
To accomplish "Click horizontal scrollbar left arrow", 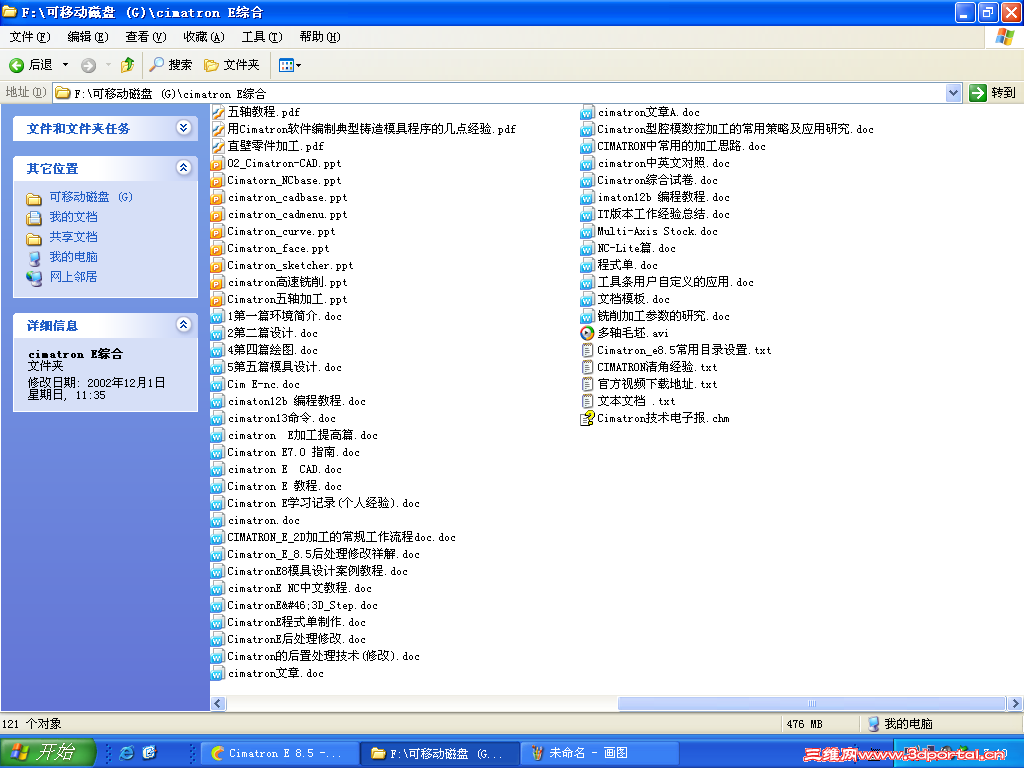I will 218,703.
